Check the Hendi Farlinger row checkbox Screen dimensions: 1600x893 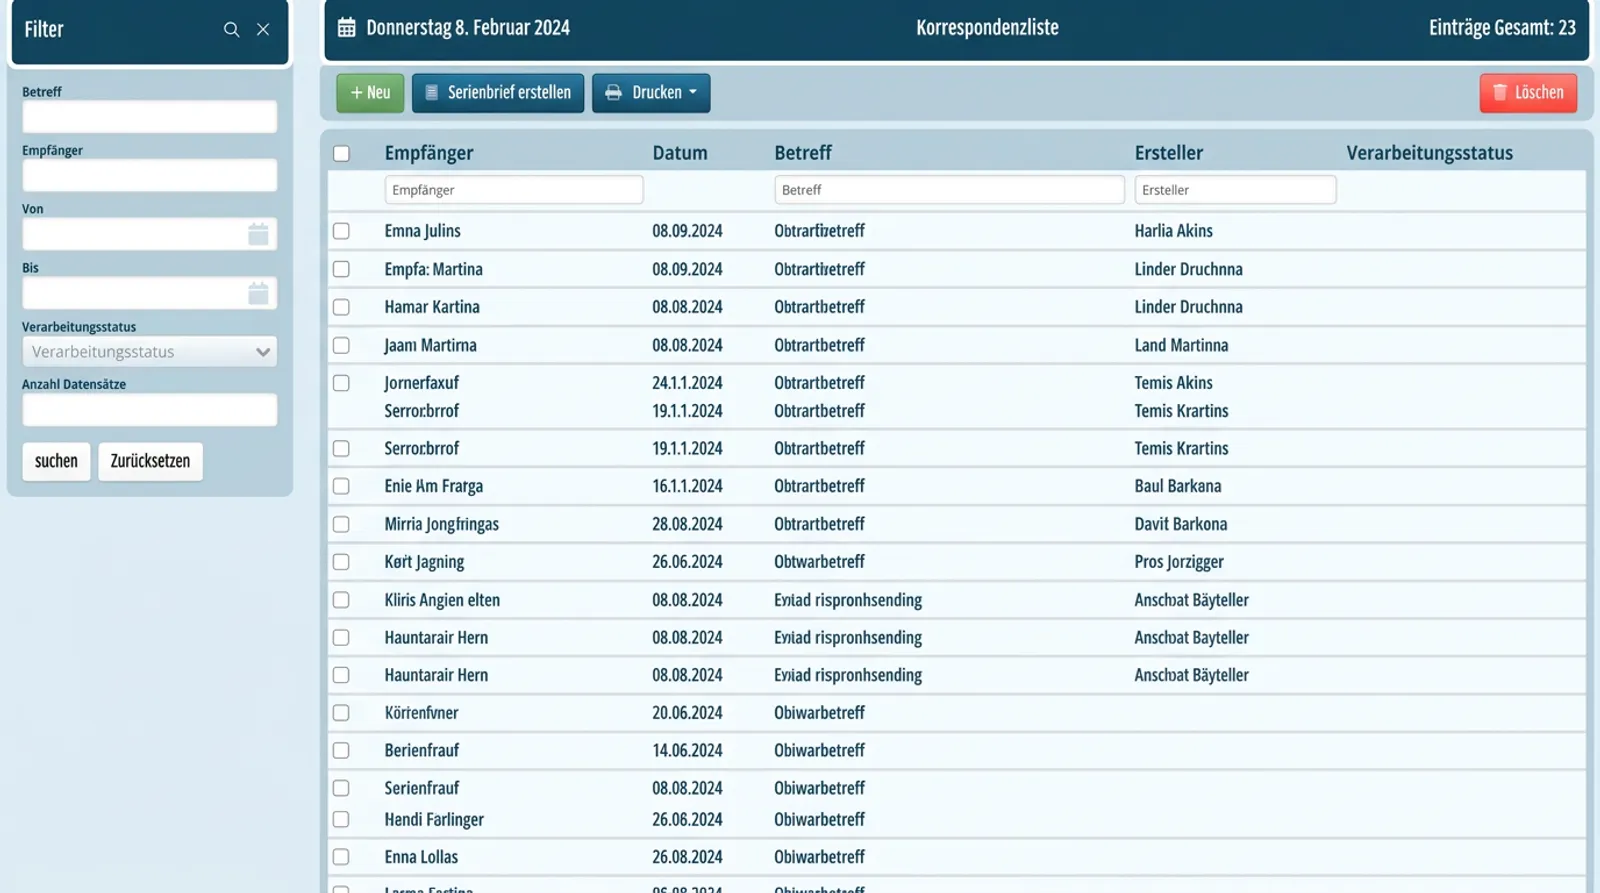point(342,819)
